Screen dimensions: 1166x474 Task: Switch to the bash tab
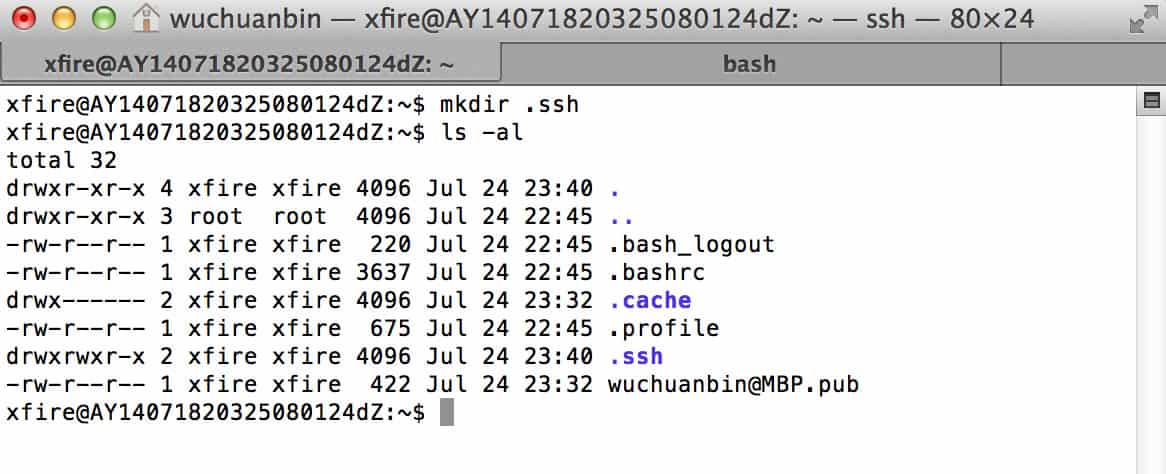click(x=750, y=64)
